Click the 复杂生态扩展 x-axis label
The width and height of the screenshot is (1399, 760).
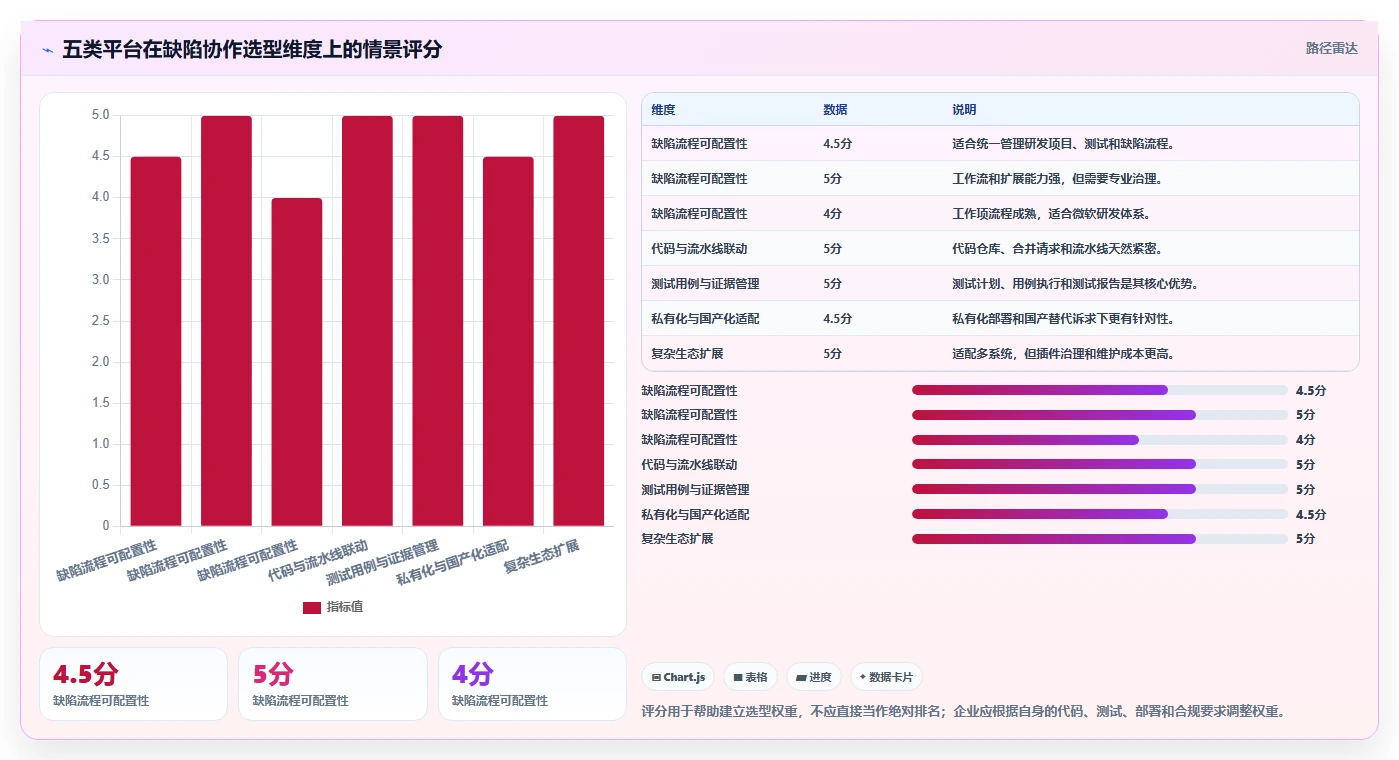tap(542, 555)
